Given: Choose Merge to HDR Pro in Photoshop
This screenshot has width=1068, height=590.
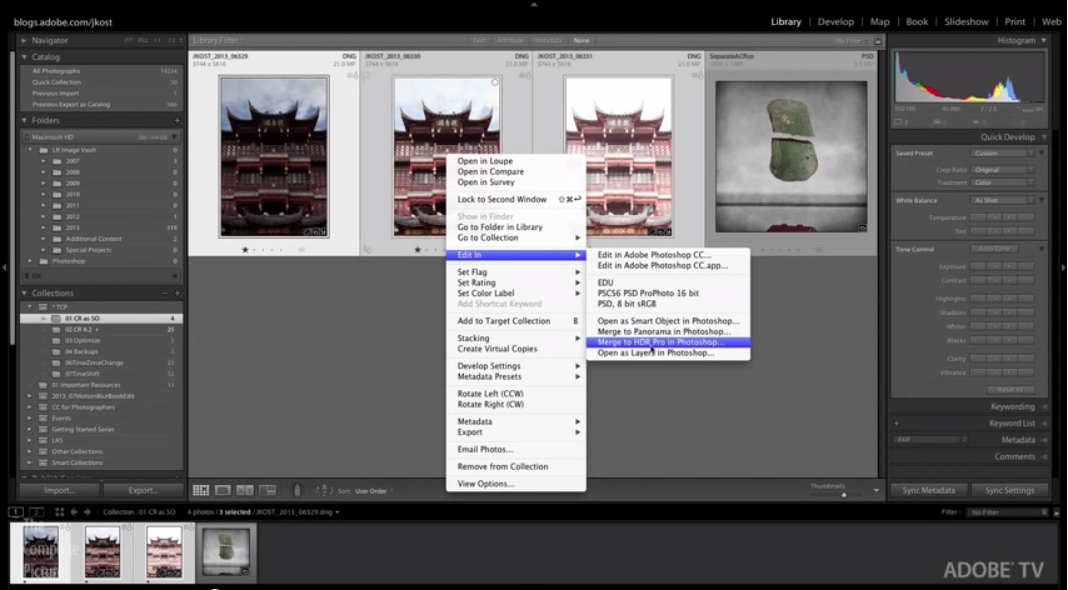Looking at the screenshot, I should [x=660, y=342].
